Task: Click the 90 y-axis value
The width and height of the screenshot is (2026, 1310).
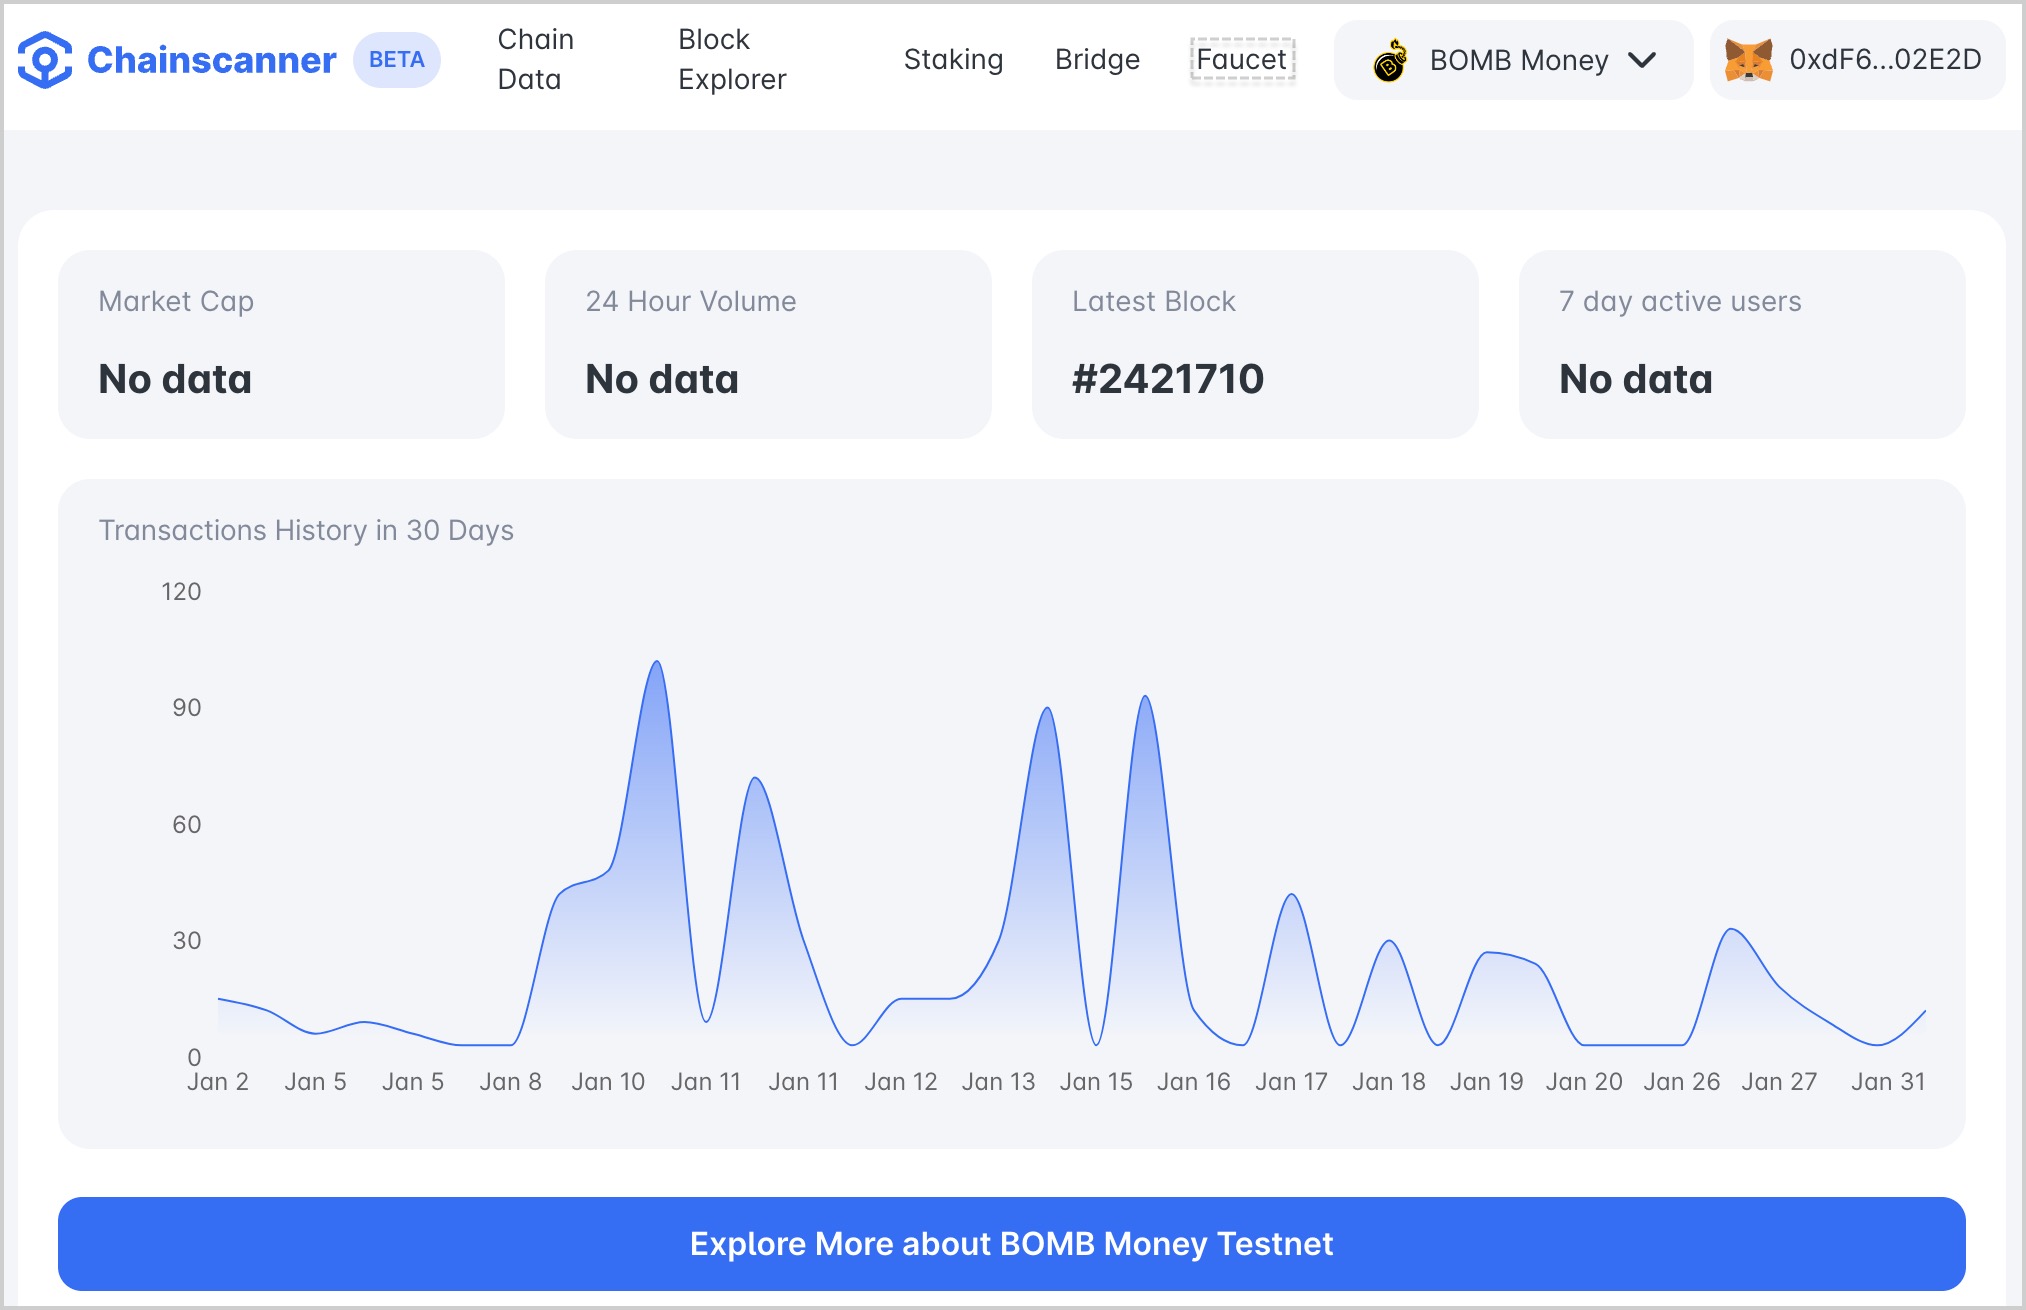Action: click(187, 708)
